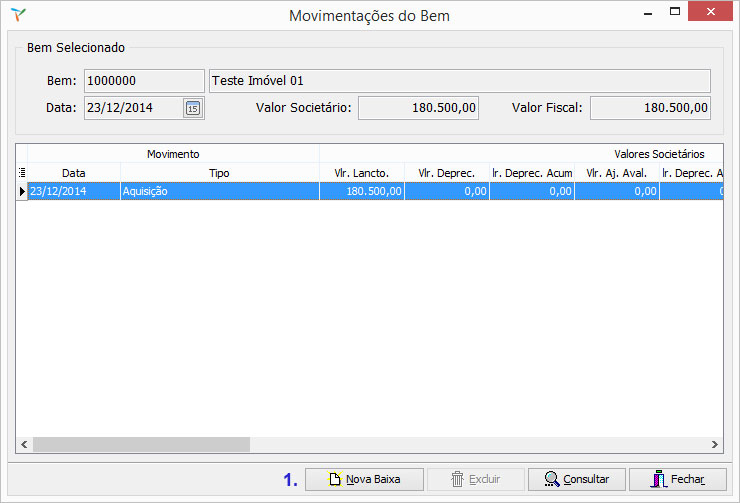Screen dimensions: 740x503
Task: Select the row indicator arrow for Aquisição
Action: coord(22,191)
